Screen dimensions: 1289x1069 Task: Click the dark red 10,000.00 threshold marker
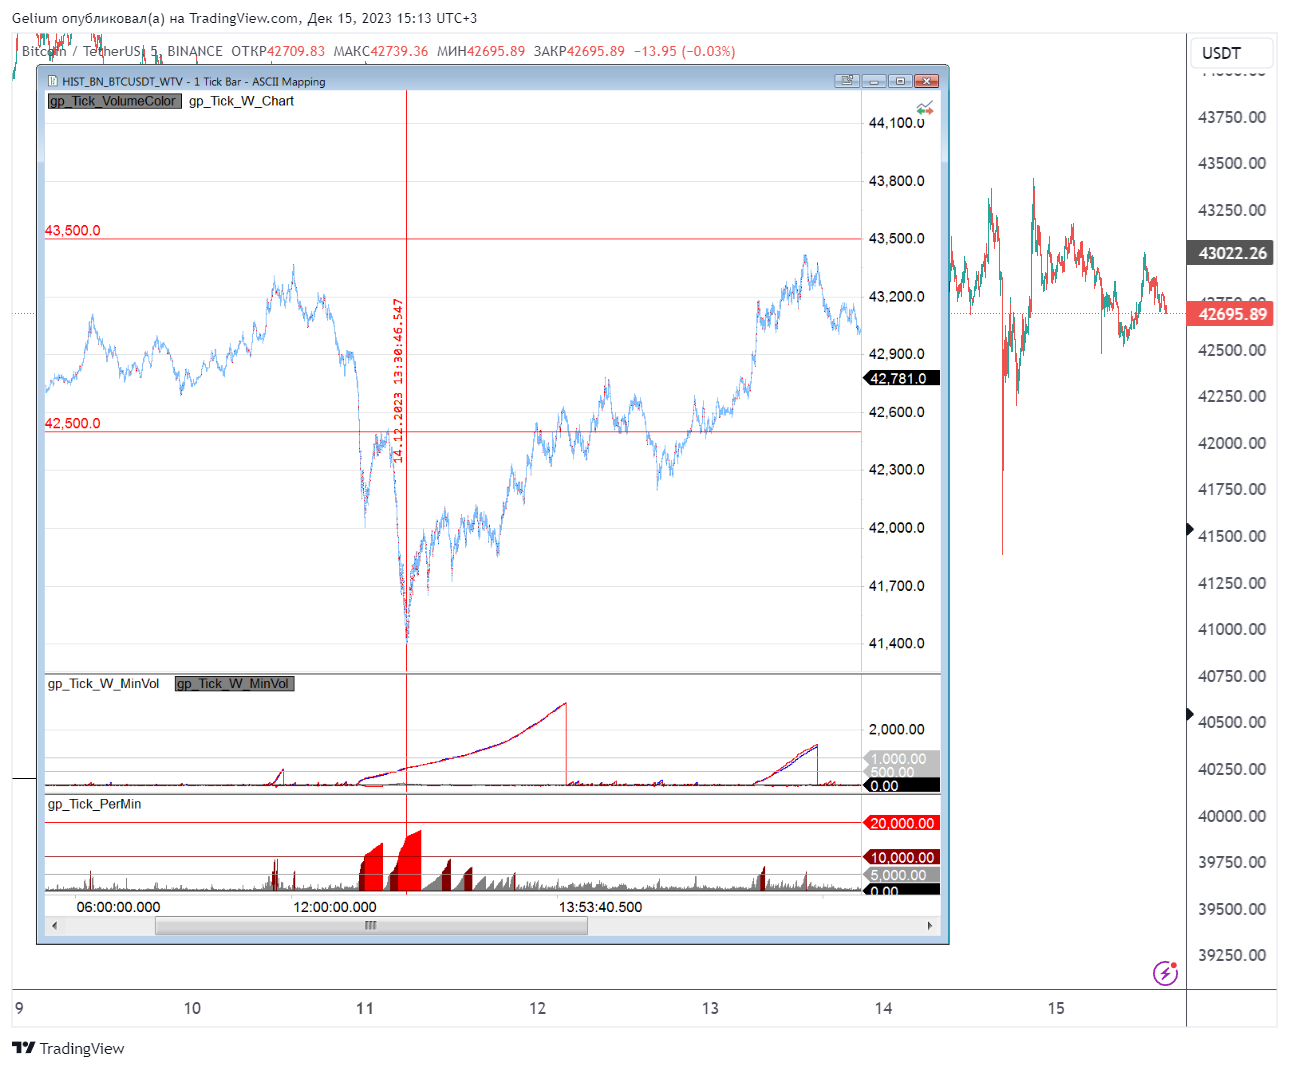(x=901, y=857)
